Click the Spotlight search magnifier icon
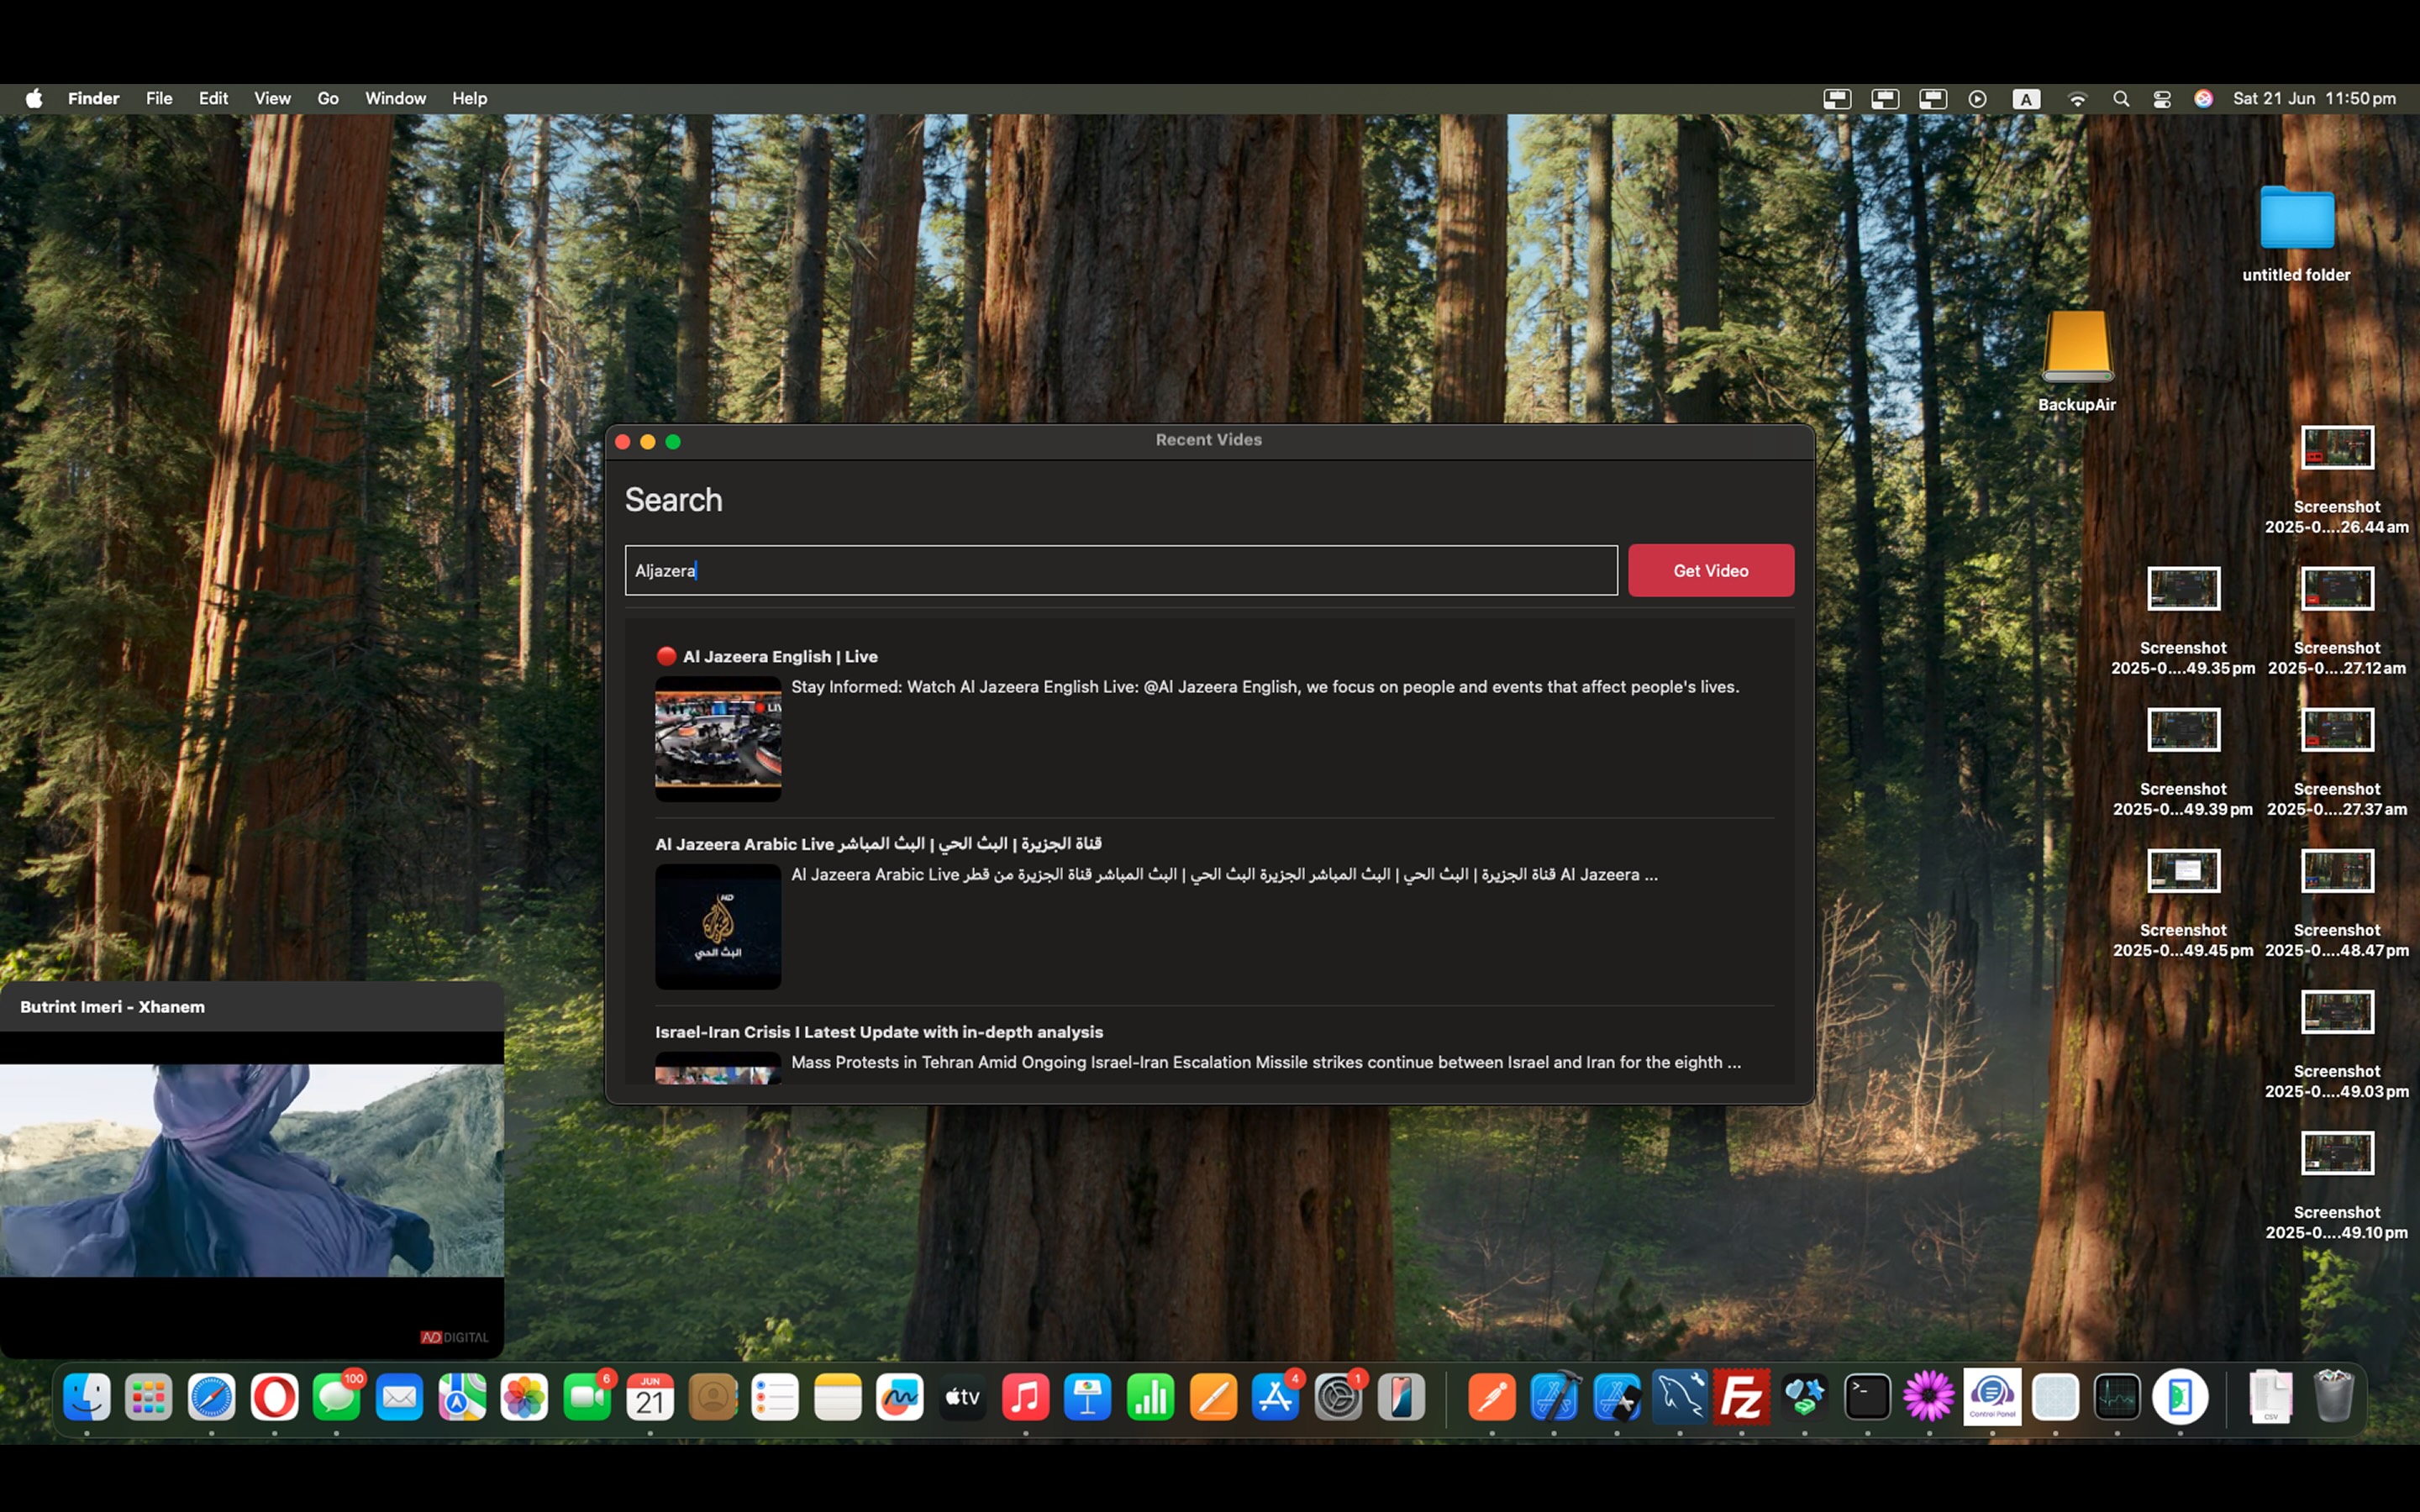This screenshot has height=1512, width=2420. (2120, 99)
